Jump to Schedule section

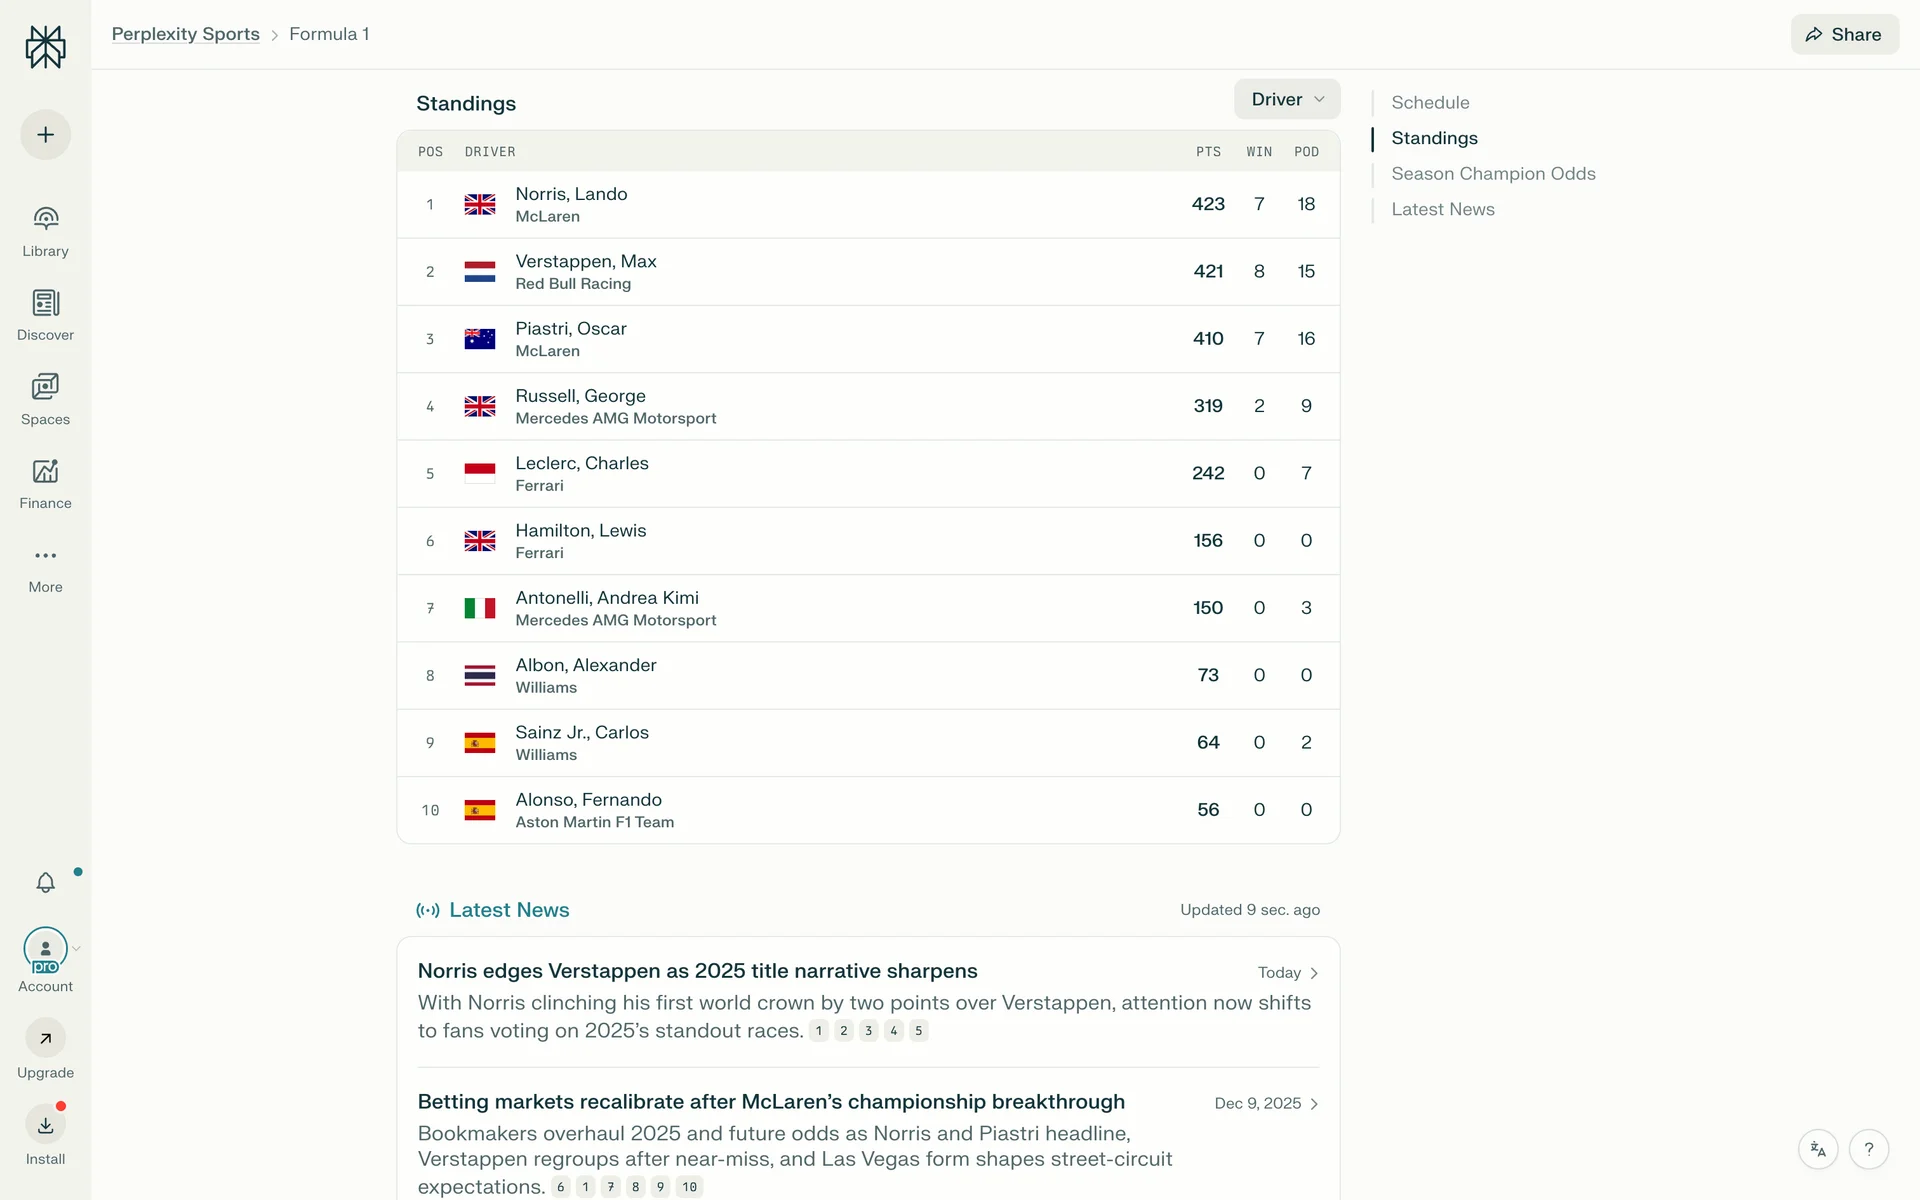1430,102
